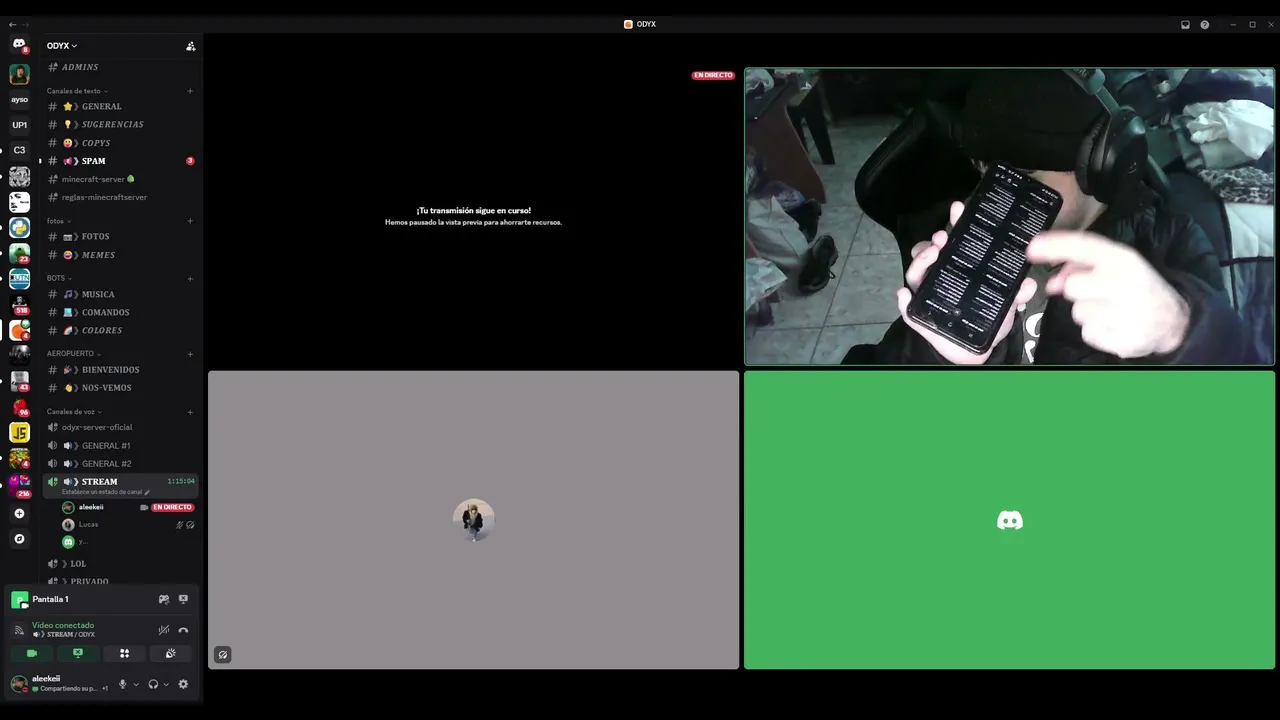Mute the microphone
The image size is (1280, 720).
(123, 684)
